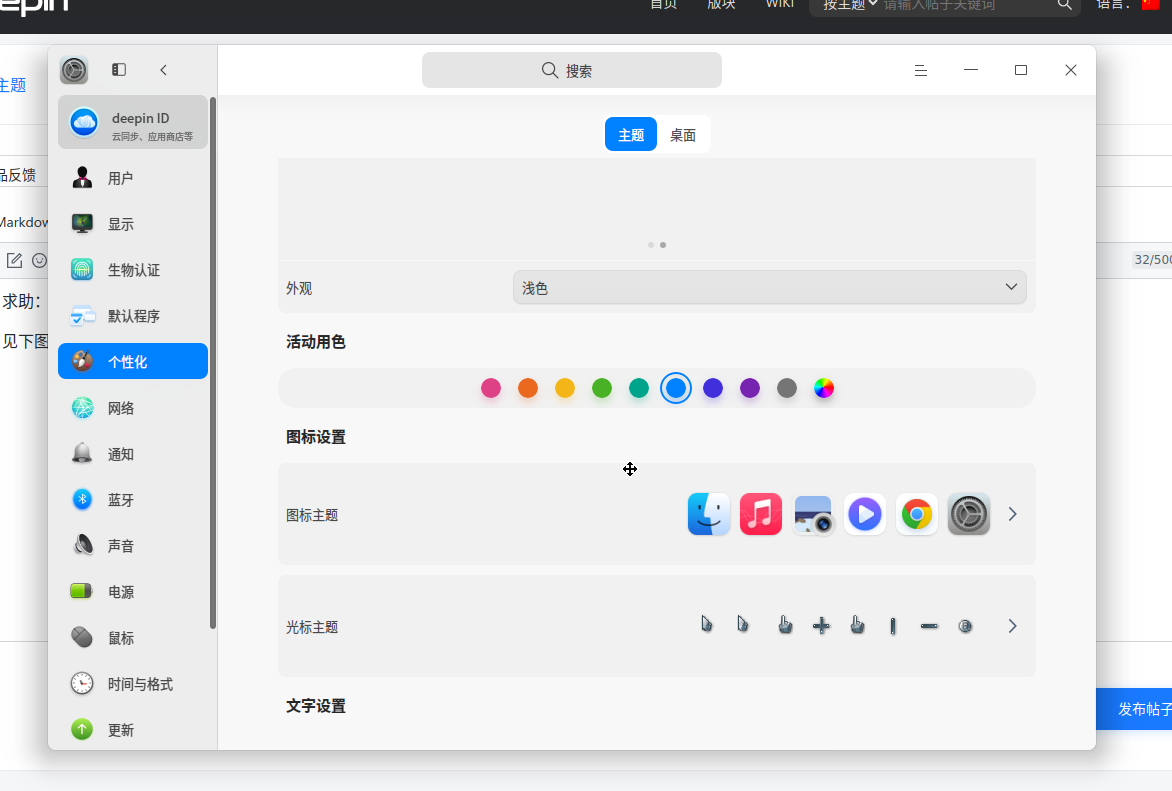The height and width of the screenshot is (791, 1172).
Task: Open the 显示 display settings icon
Action: point(82,224)
